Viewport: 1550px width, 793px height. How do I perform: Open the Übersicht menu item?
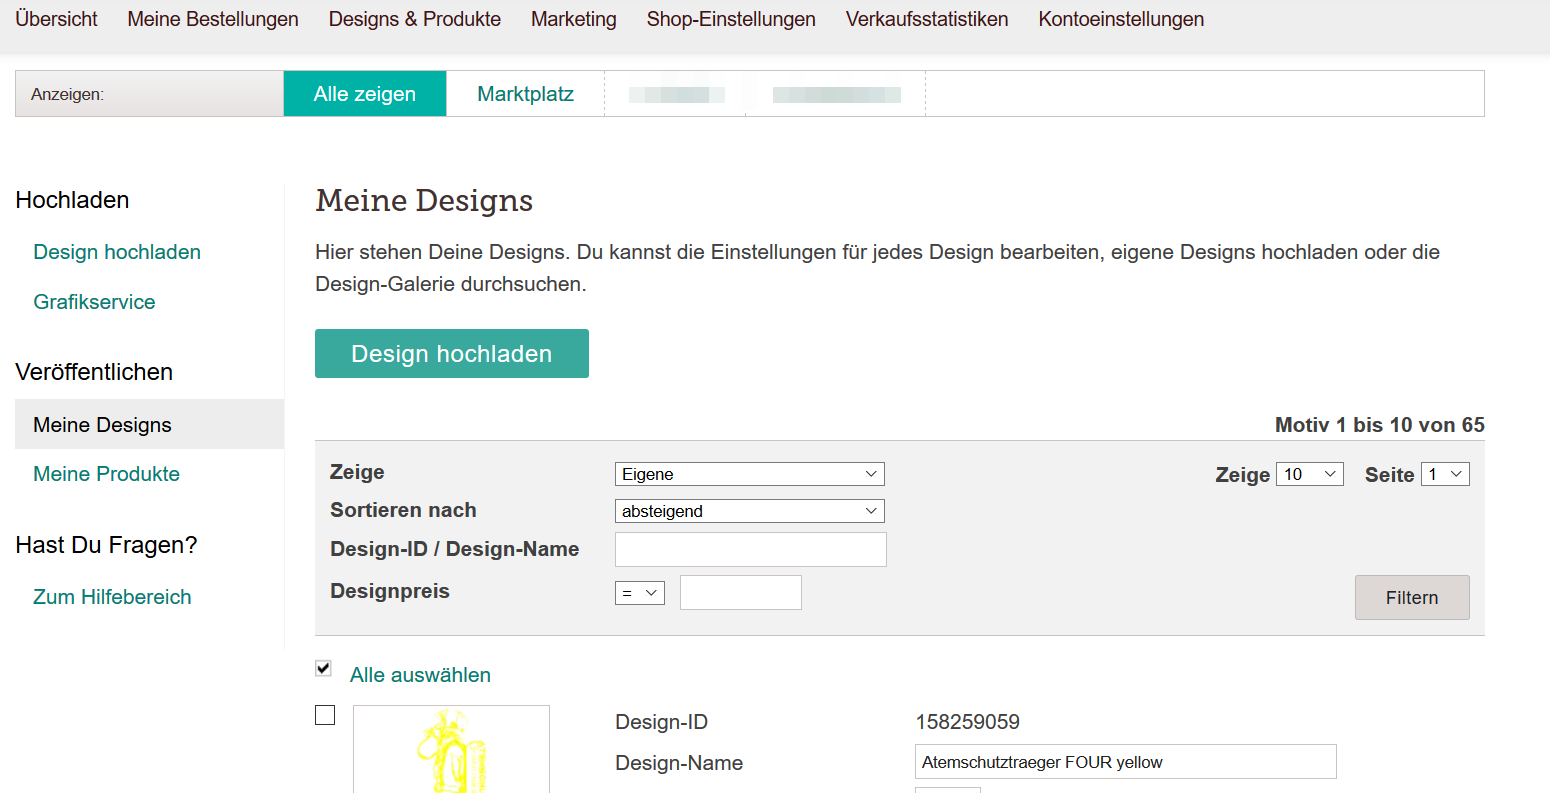click(57, 19)
